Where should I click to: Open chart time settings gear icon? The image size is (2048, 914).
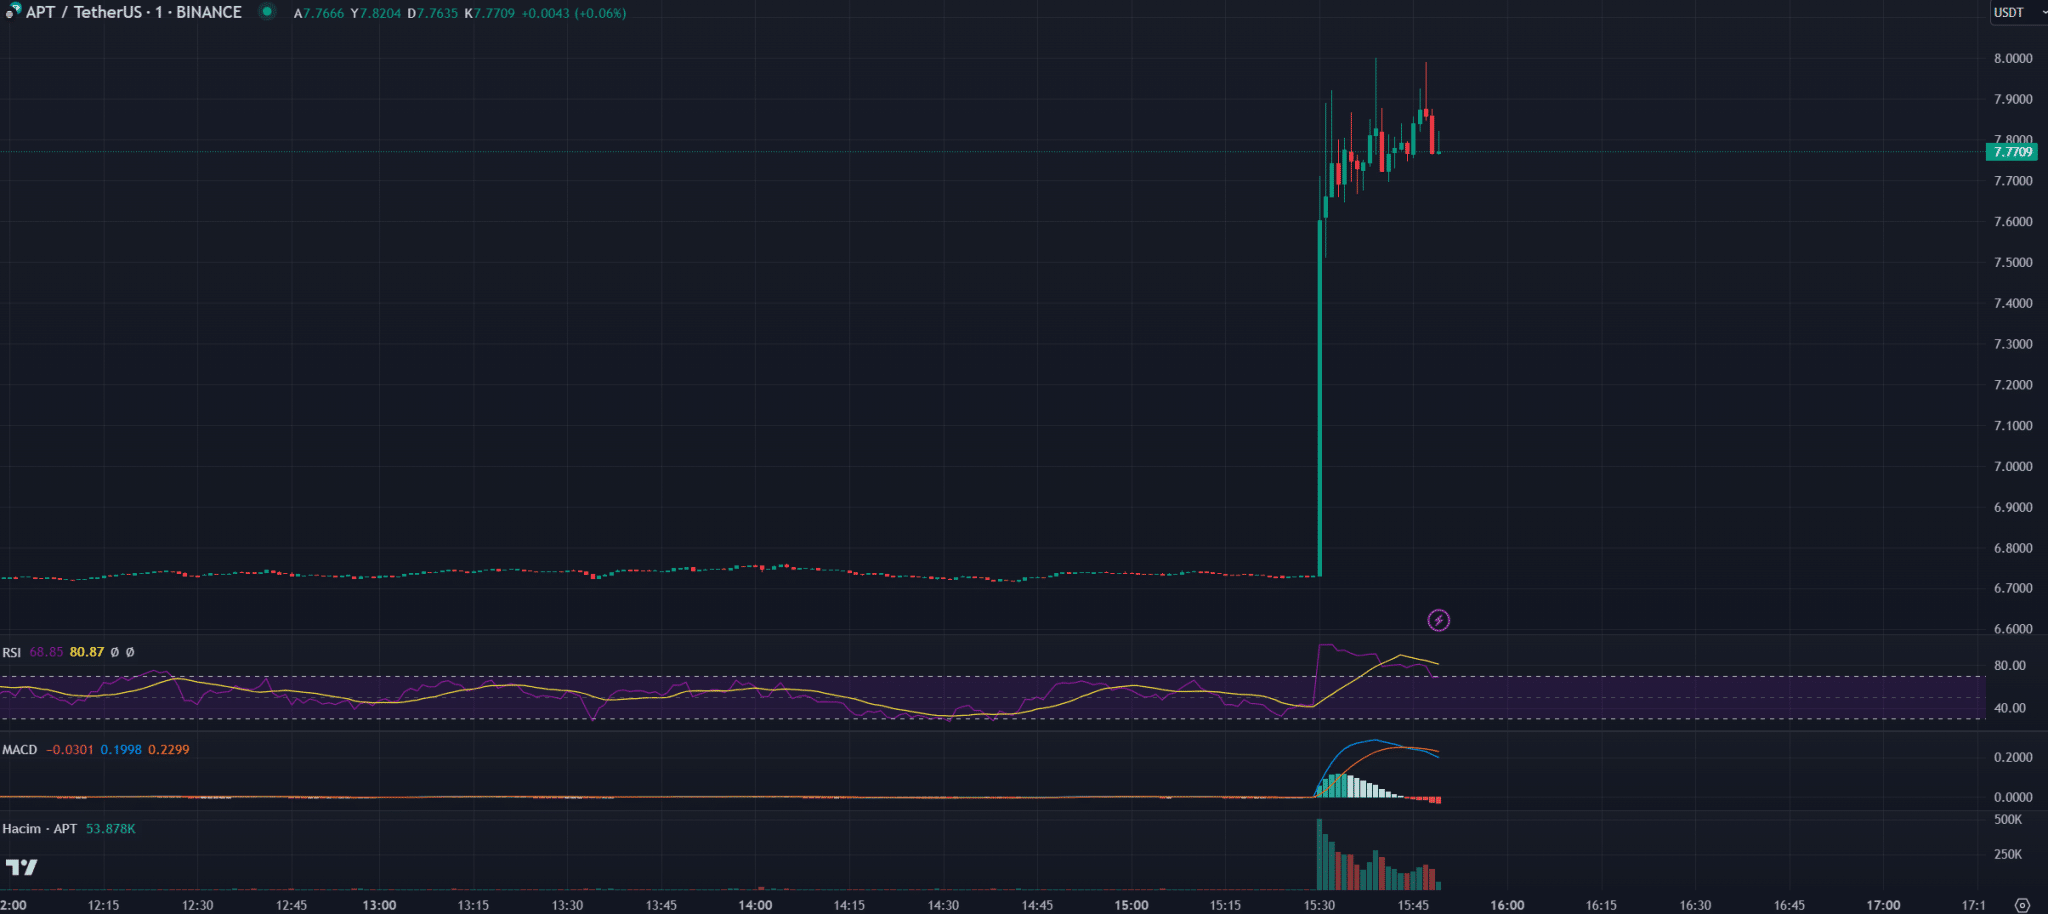(x=2022, y=905)
